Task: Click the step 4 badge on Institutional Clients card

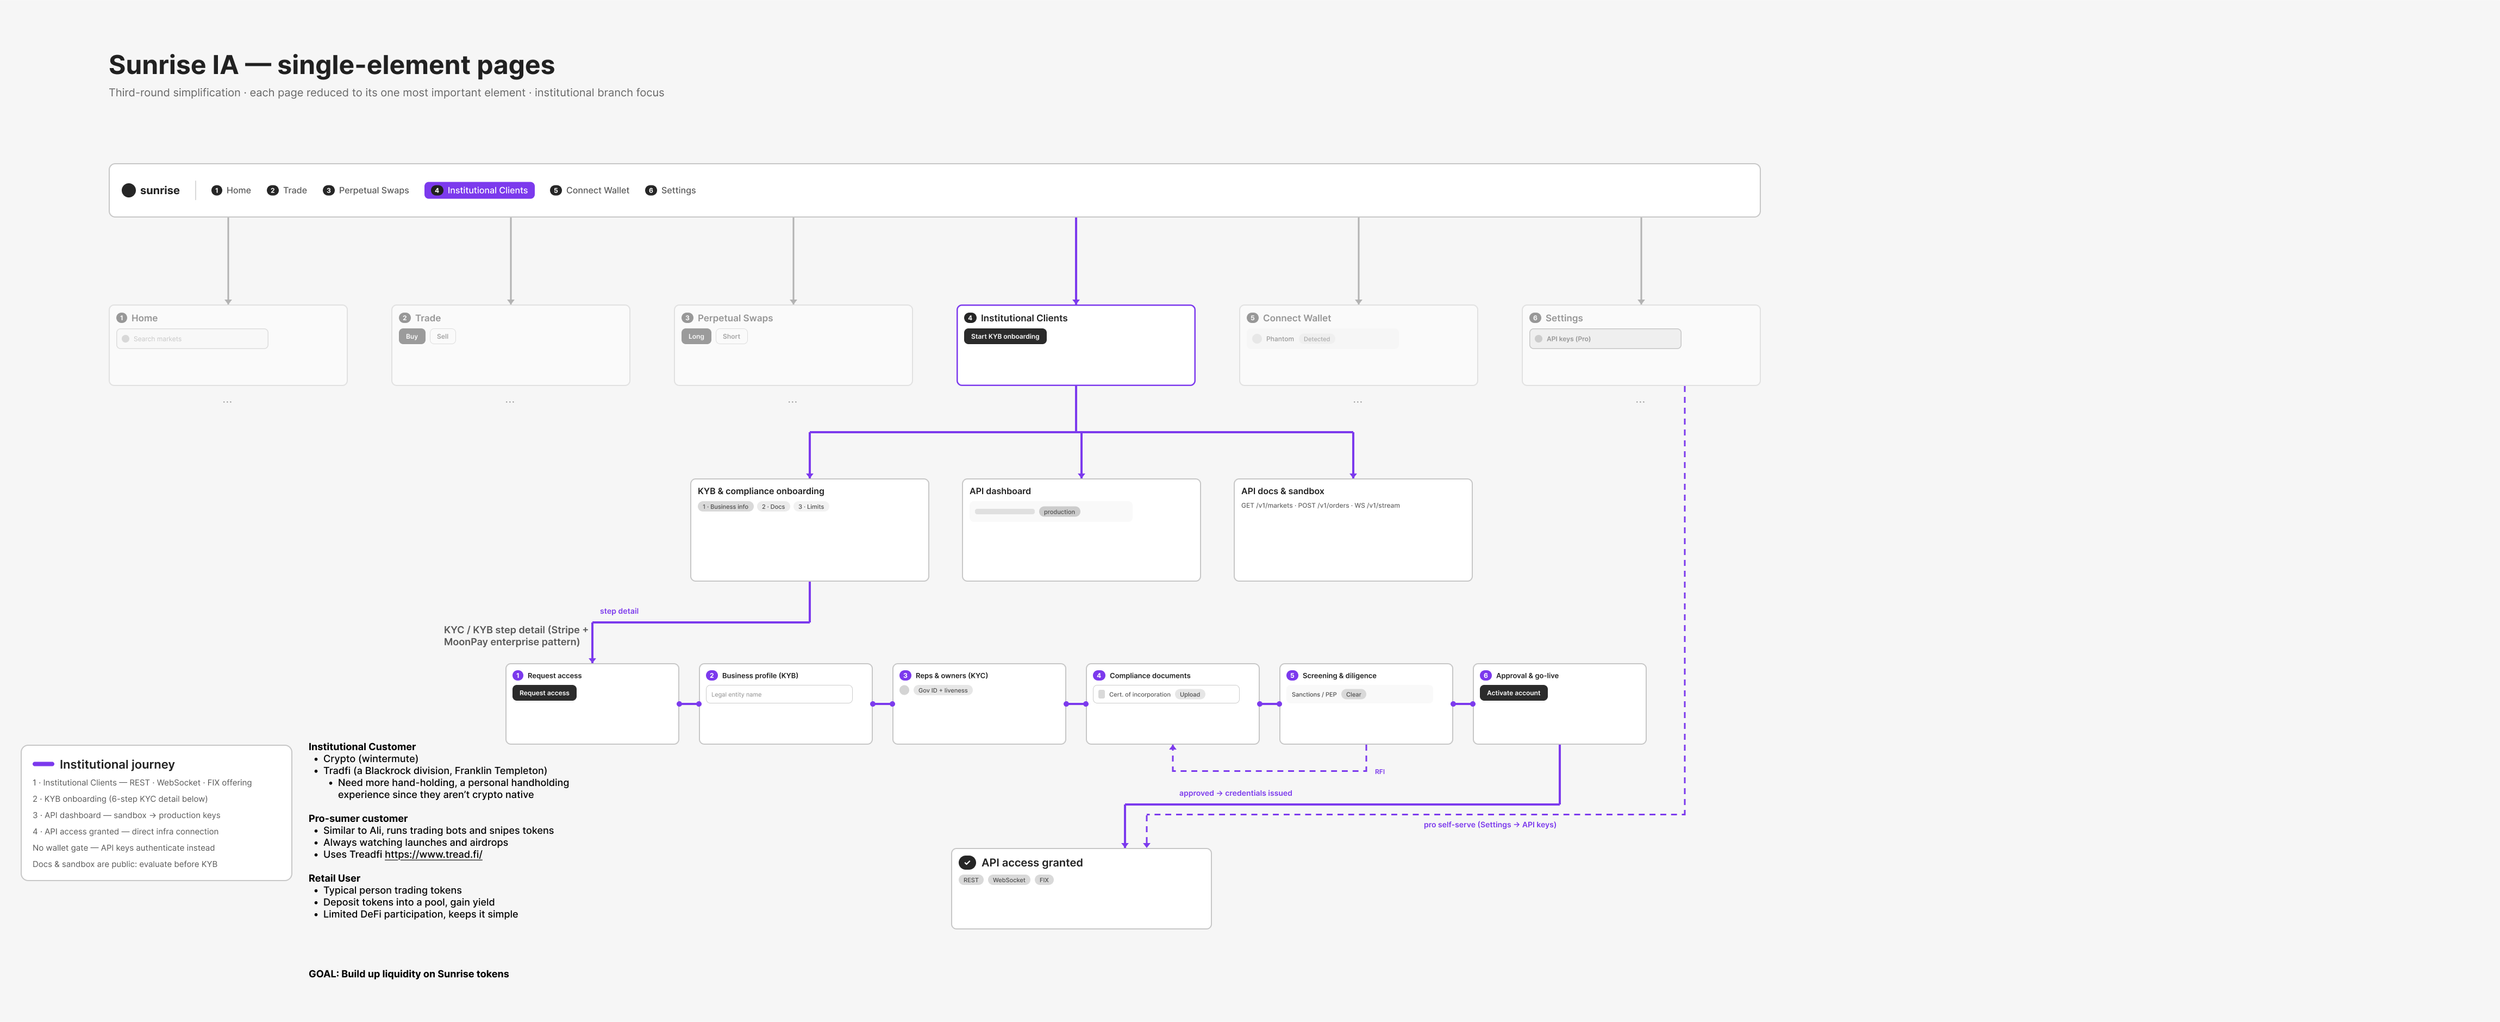Action: (970, 318)
